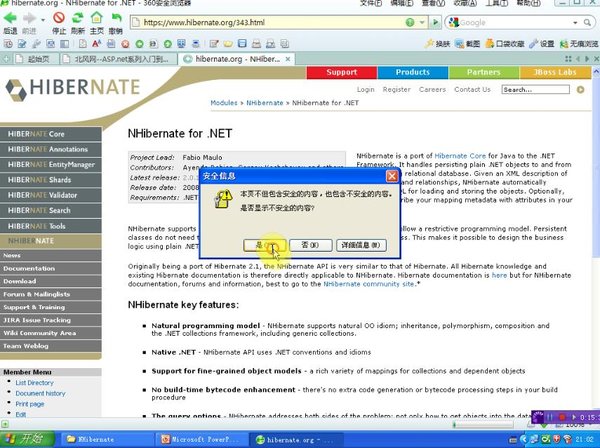This screenshot has height=448, width=600.
Task: Switch to the 起始页 browser tab
Action: click(38, 60)
